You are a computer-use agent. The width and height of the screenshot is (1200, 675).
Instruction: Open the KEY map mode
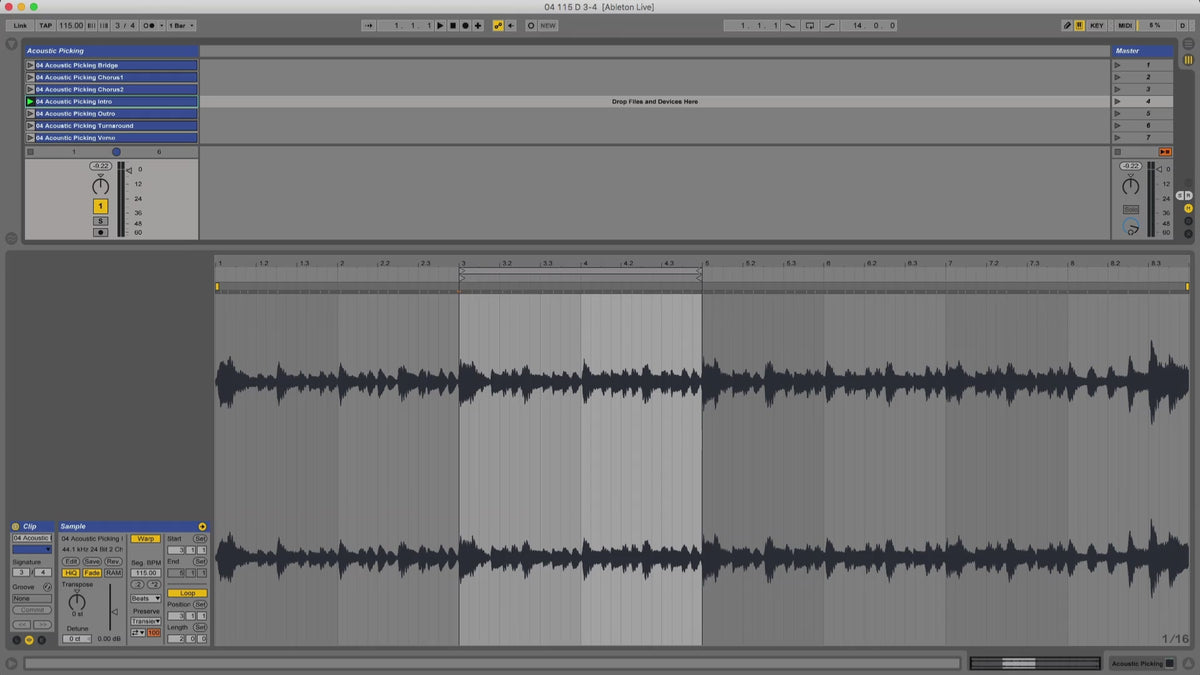(1097, 25)
